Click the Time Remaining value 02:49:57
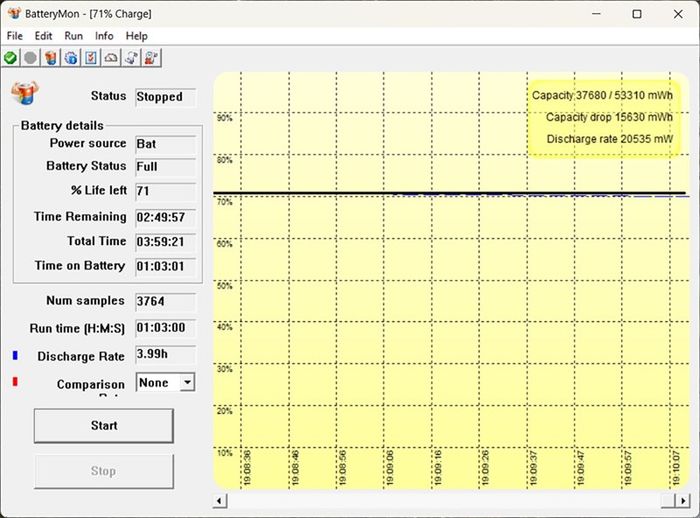 tap(165, 217)
